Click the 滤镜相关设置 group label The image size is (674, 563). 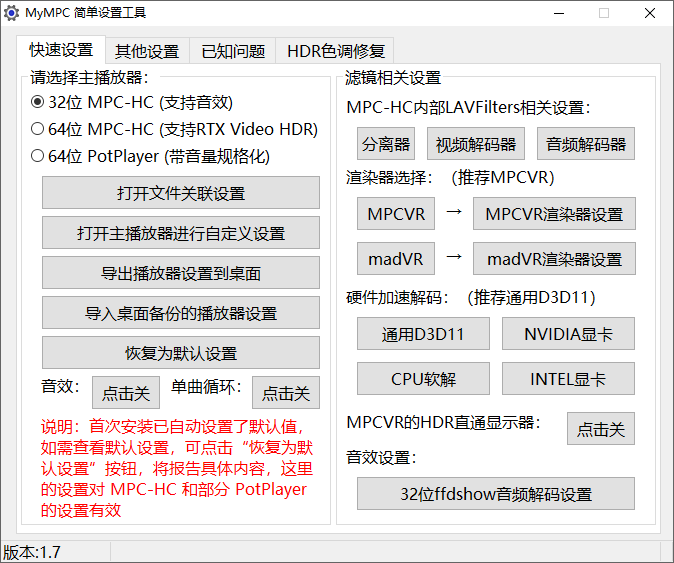click(x=393, y=77)
